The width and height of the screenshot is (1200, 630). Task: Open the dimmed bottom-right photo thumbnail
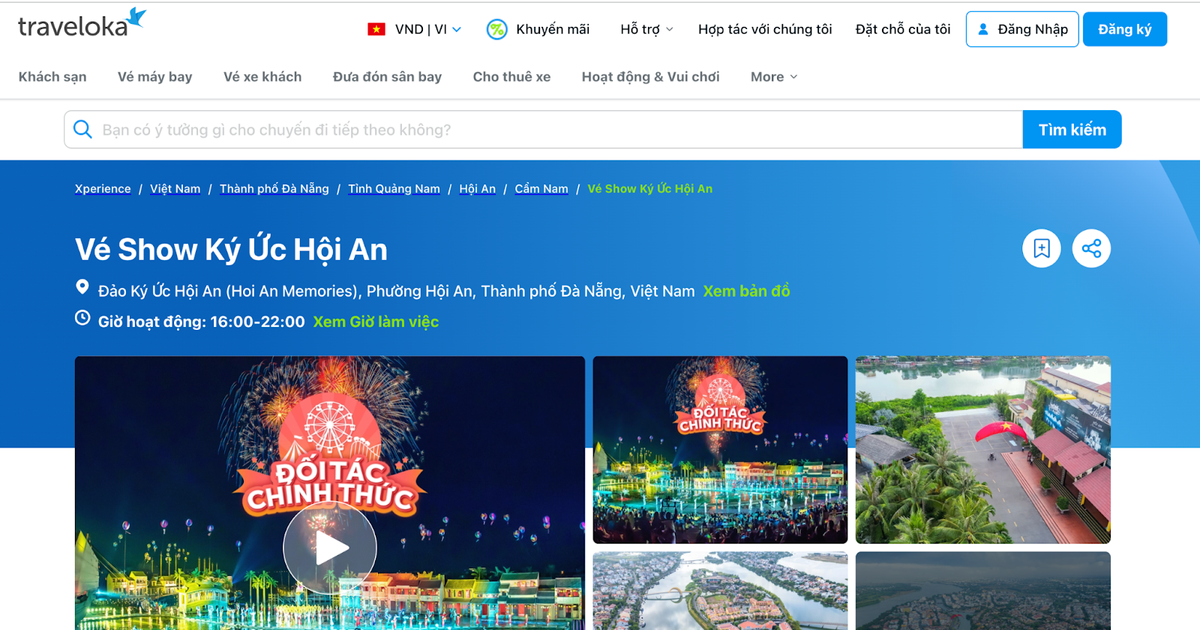(983, 591)
